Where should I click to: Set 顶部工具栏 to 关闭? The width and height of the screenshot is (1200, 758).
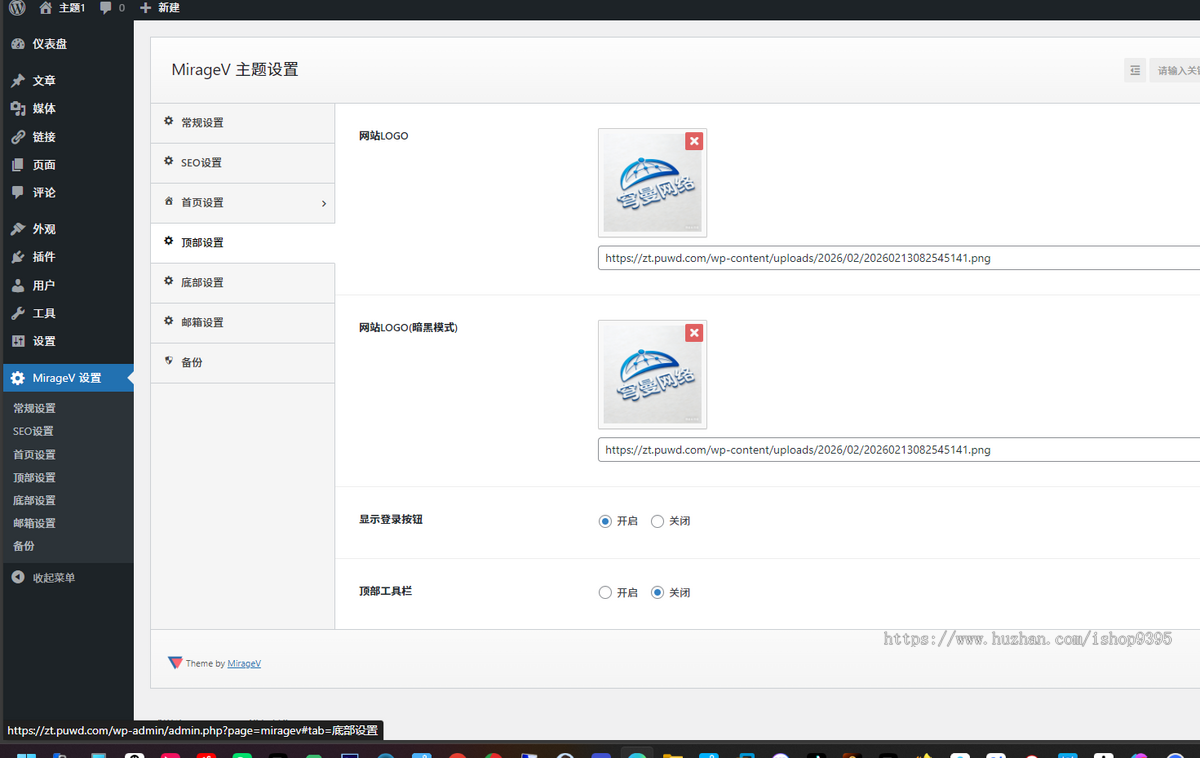coord(657,593)
